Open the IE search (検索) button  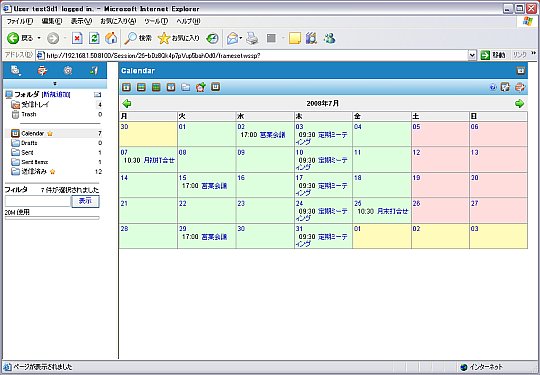[x=138, y=38]
